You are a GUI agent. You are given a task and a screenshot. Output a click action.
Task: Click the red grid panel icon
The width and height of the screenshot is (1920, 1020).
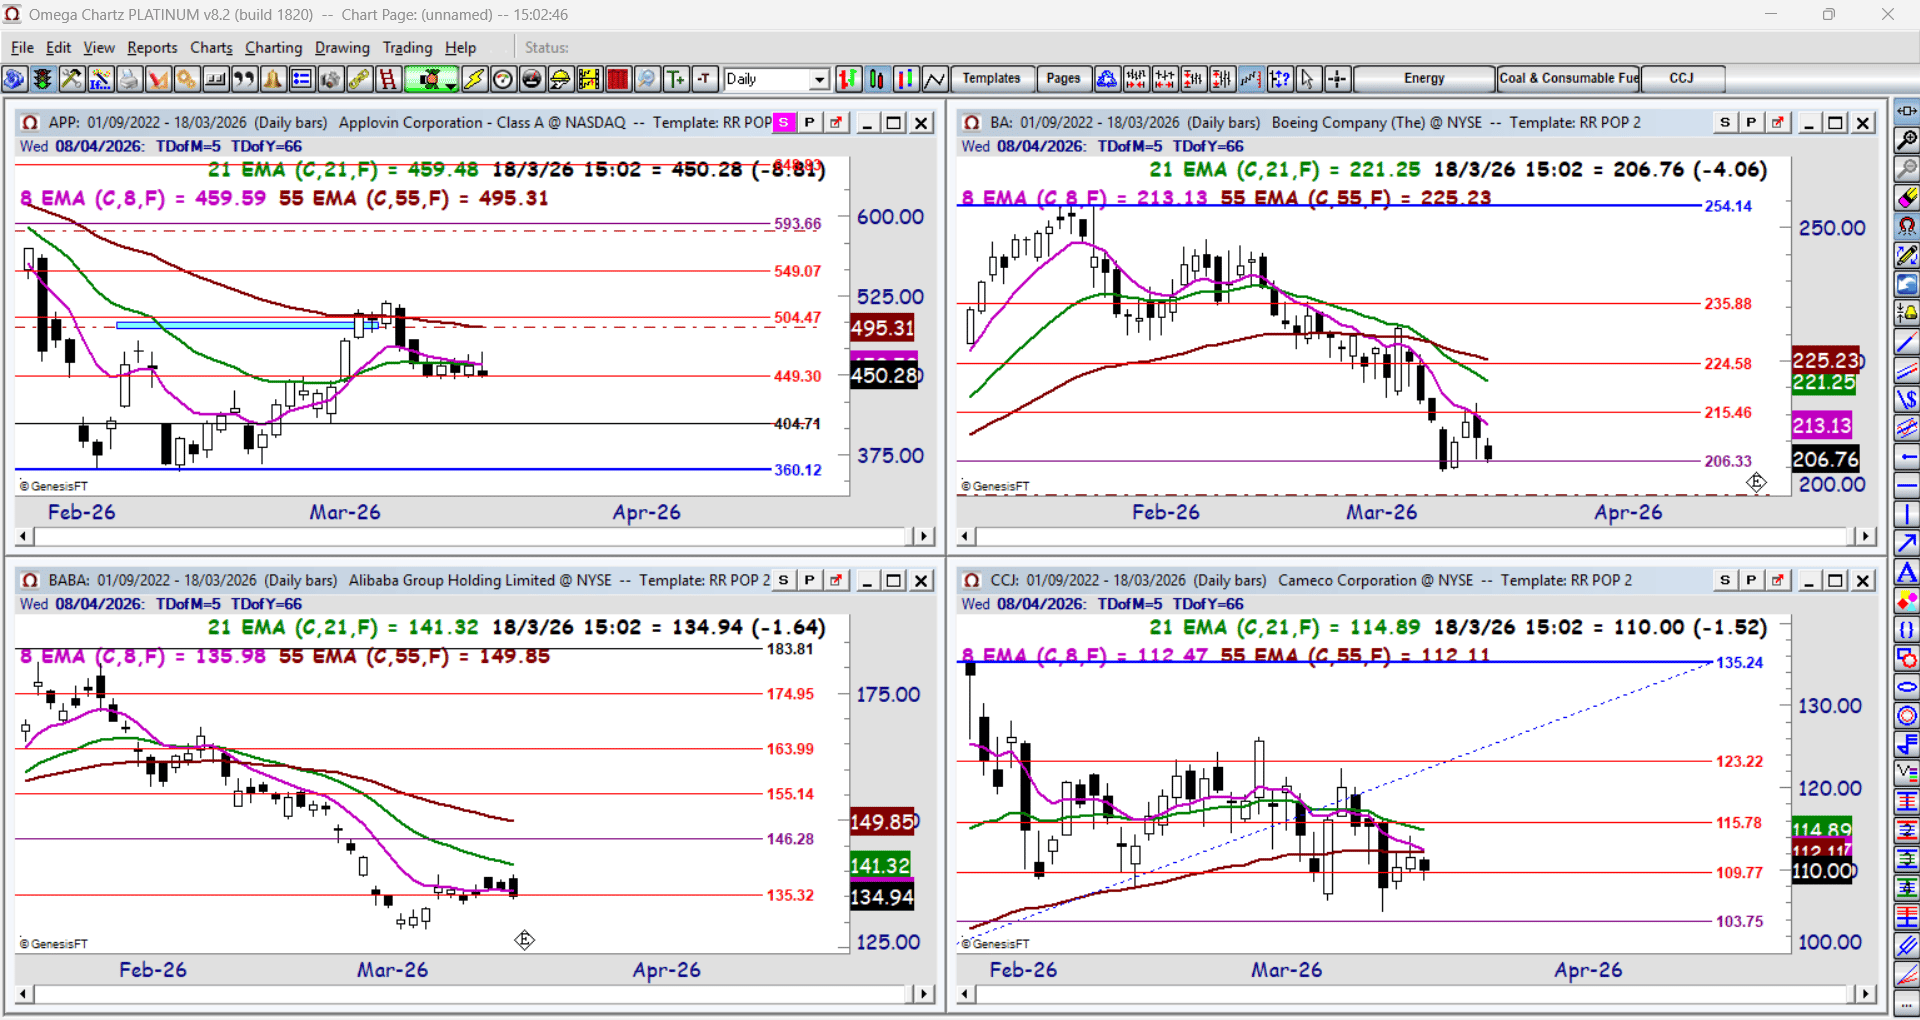[x=618, y=79]
